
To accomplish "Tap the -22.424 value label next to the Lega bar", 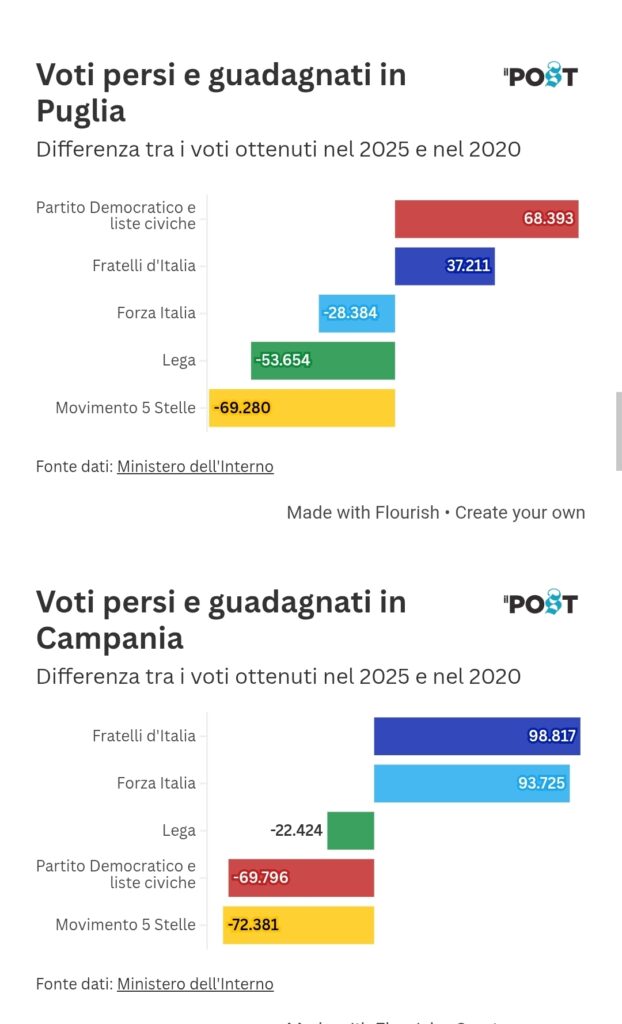I will point(296,830).
